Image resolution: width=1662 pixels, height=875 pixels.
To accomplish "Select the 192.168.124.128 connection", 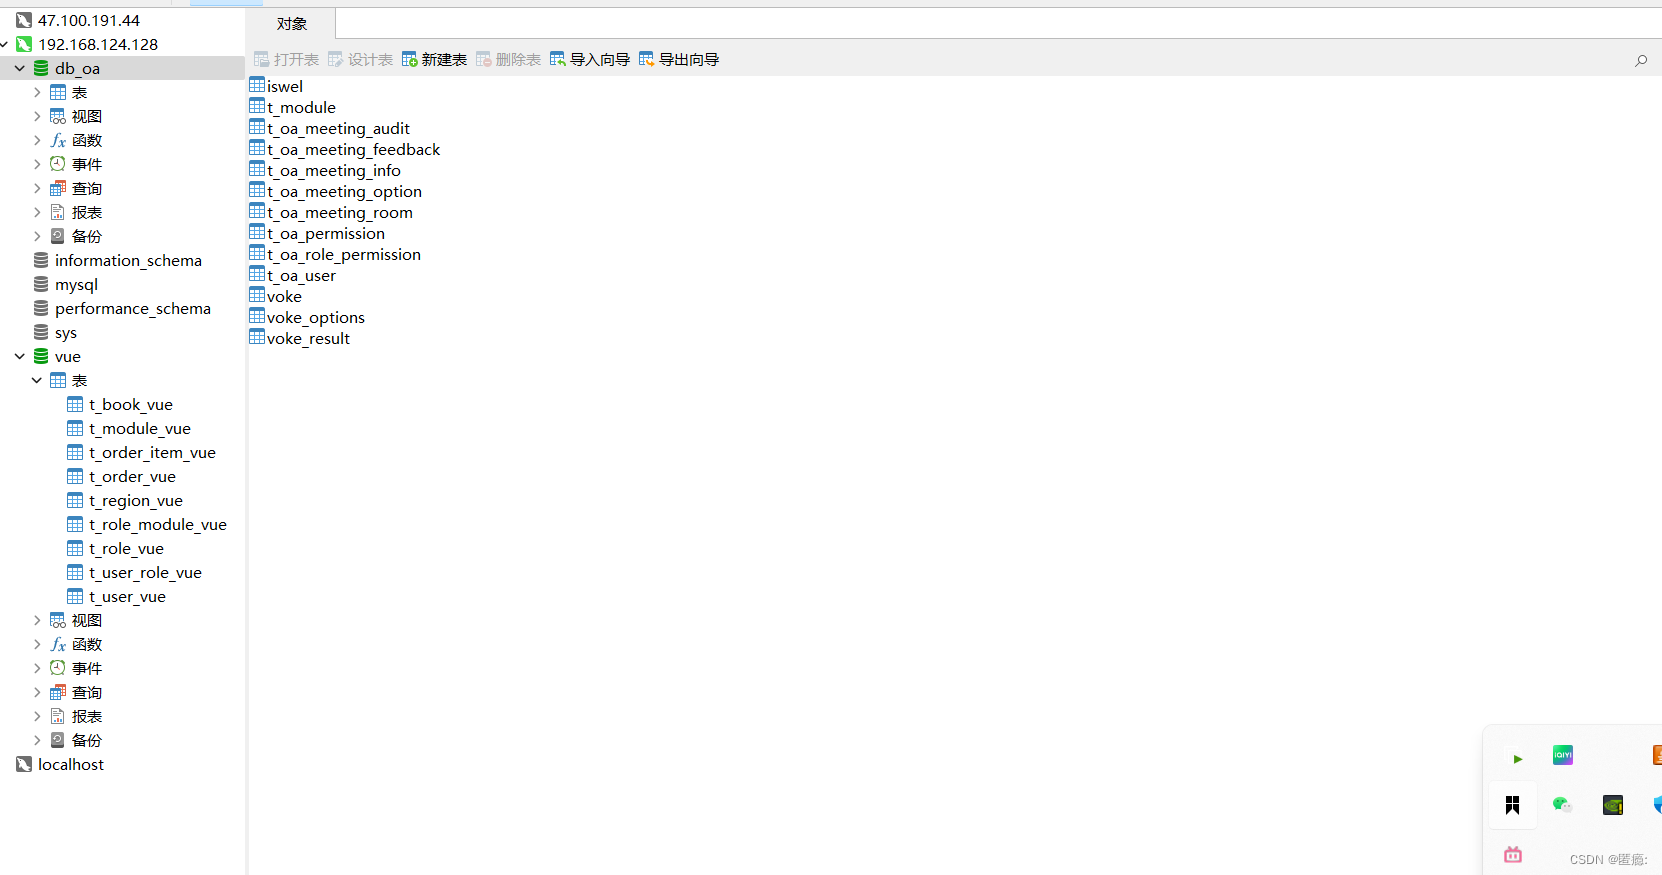I will (98, 44).
